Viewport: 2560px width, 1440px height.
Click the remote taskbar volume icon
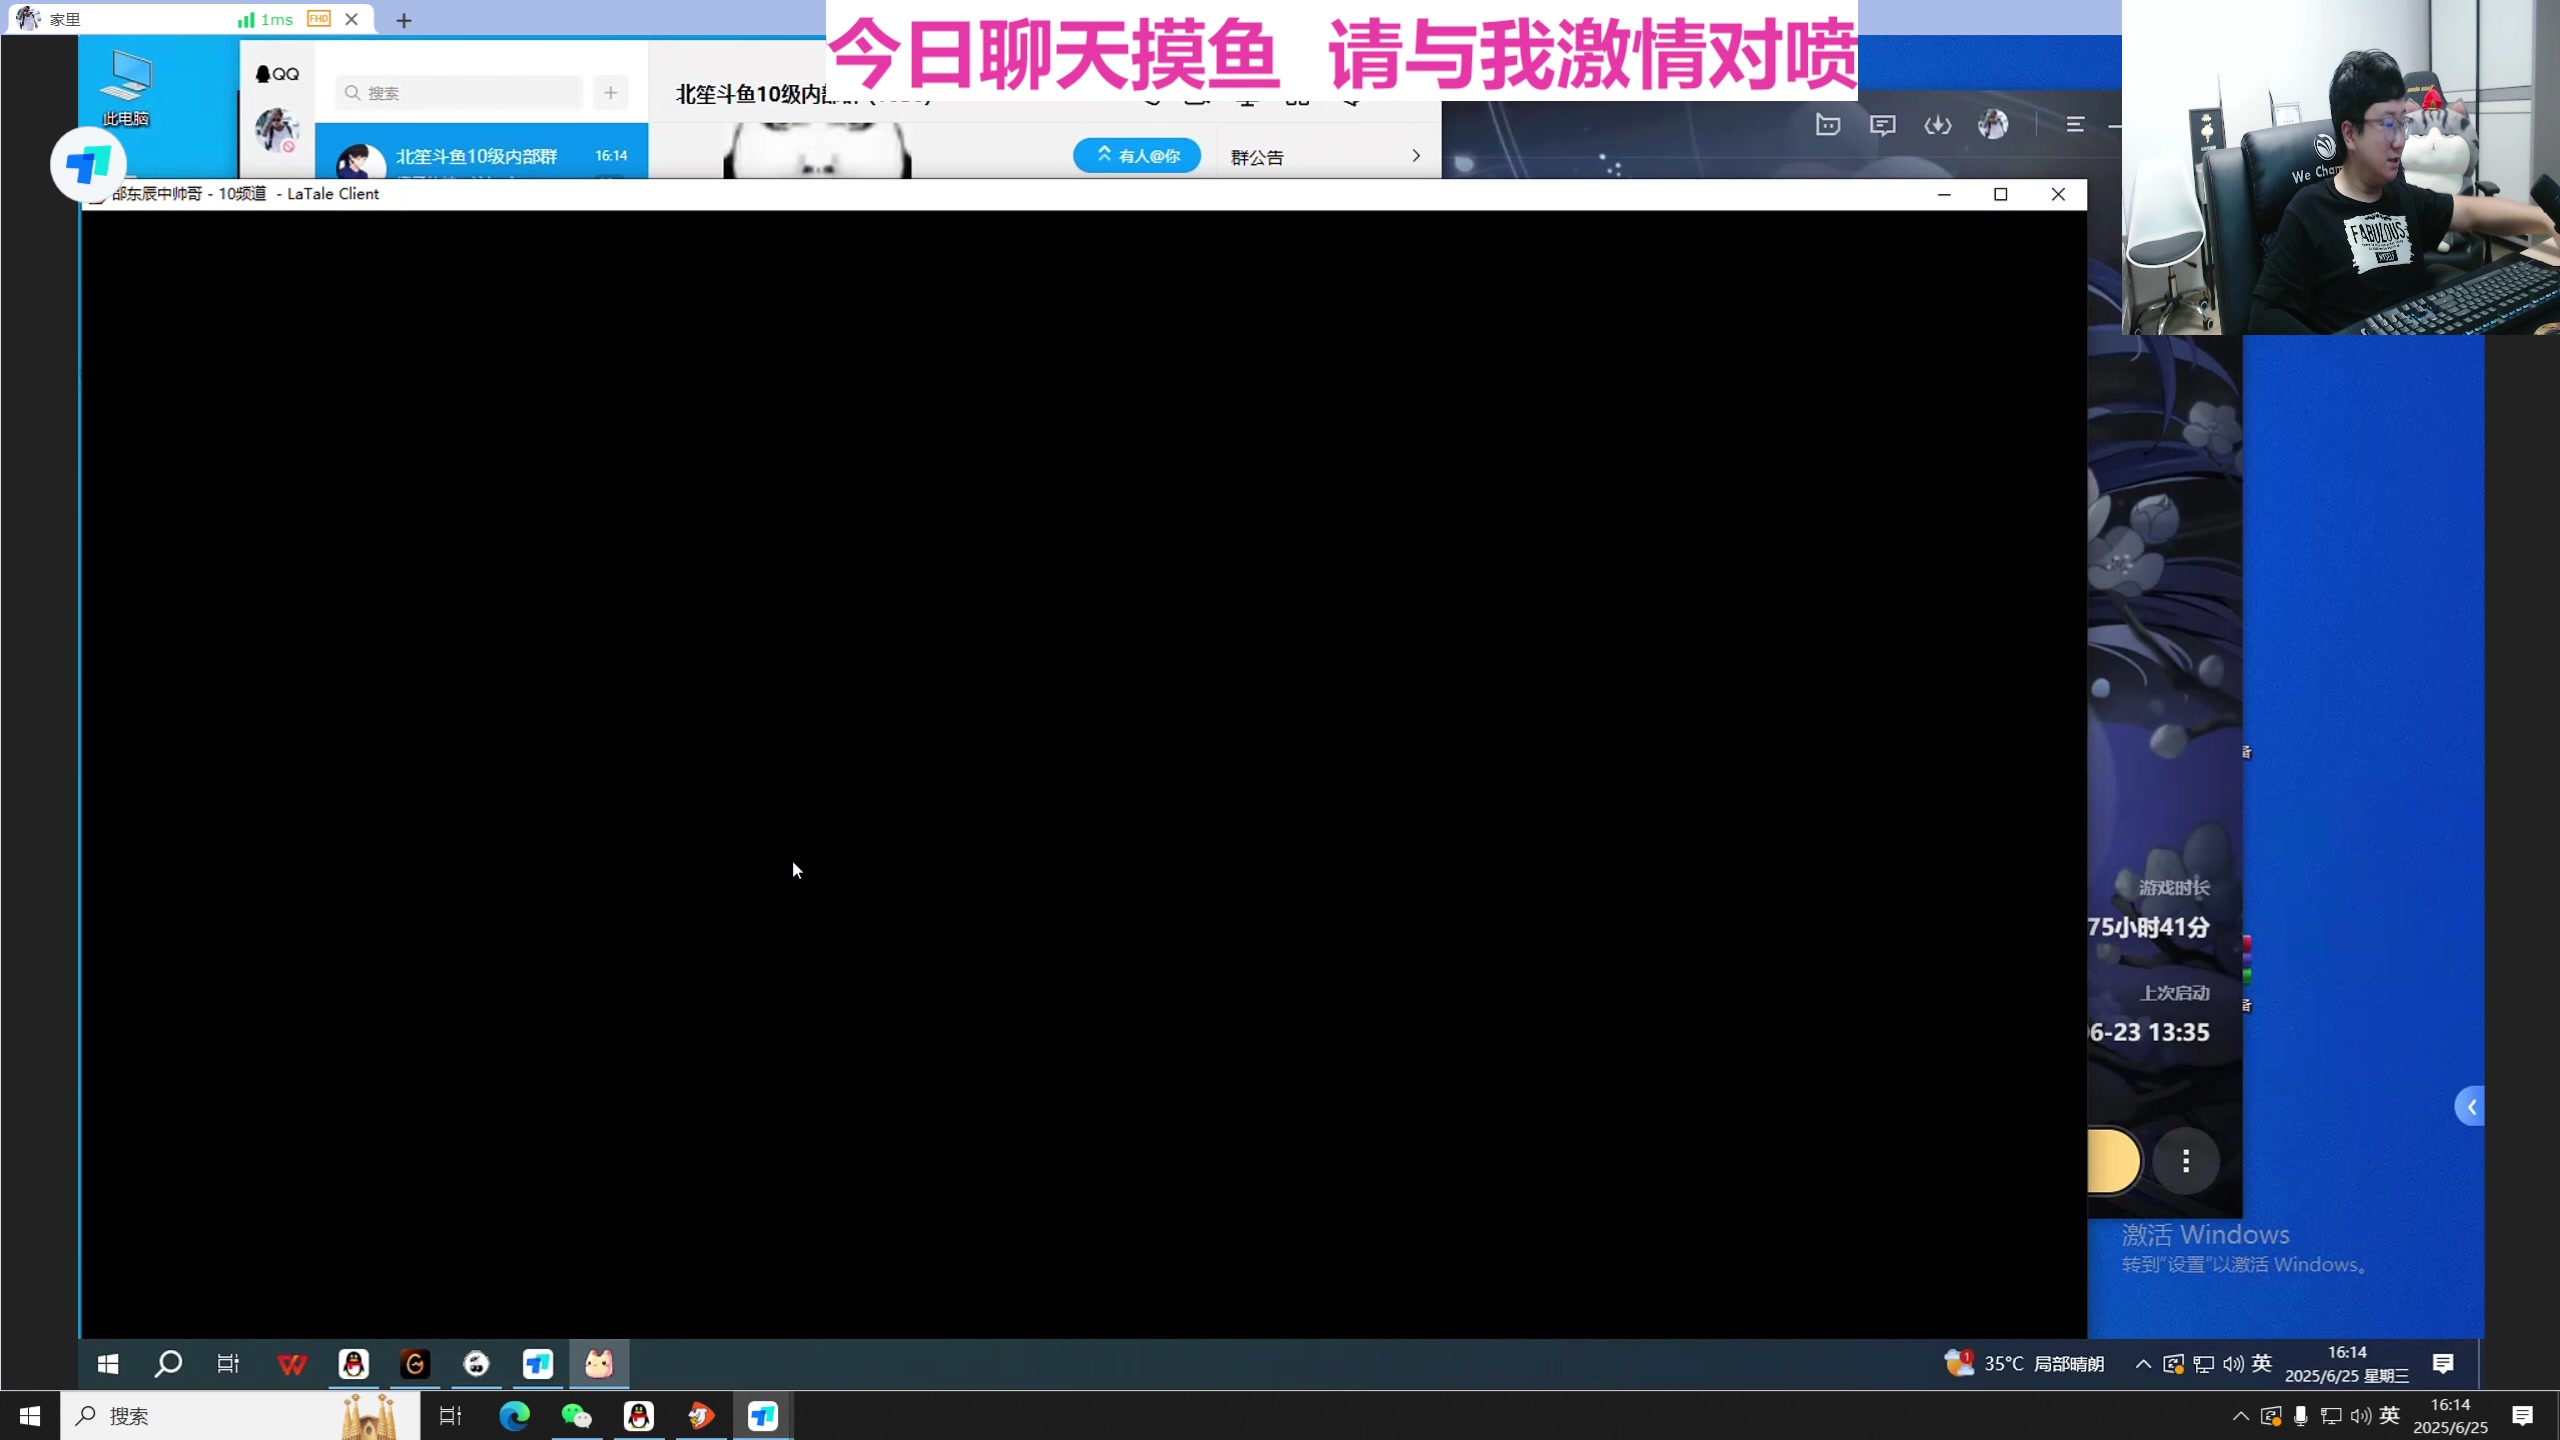point(2233,1364)
